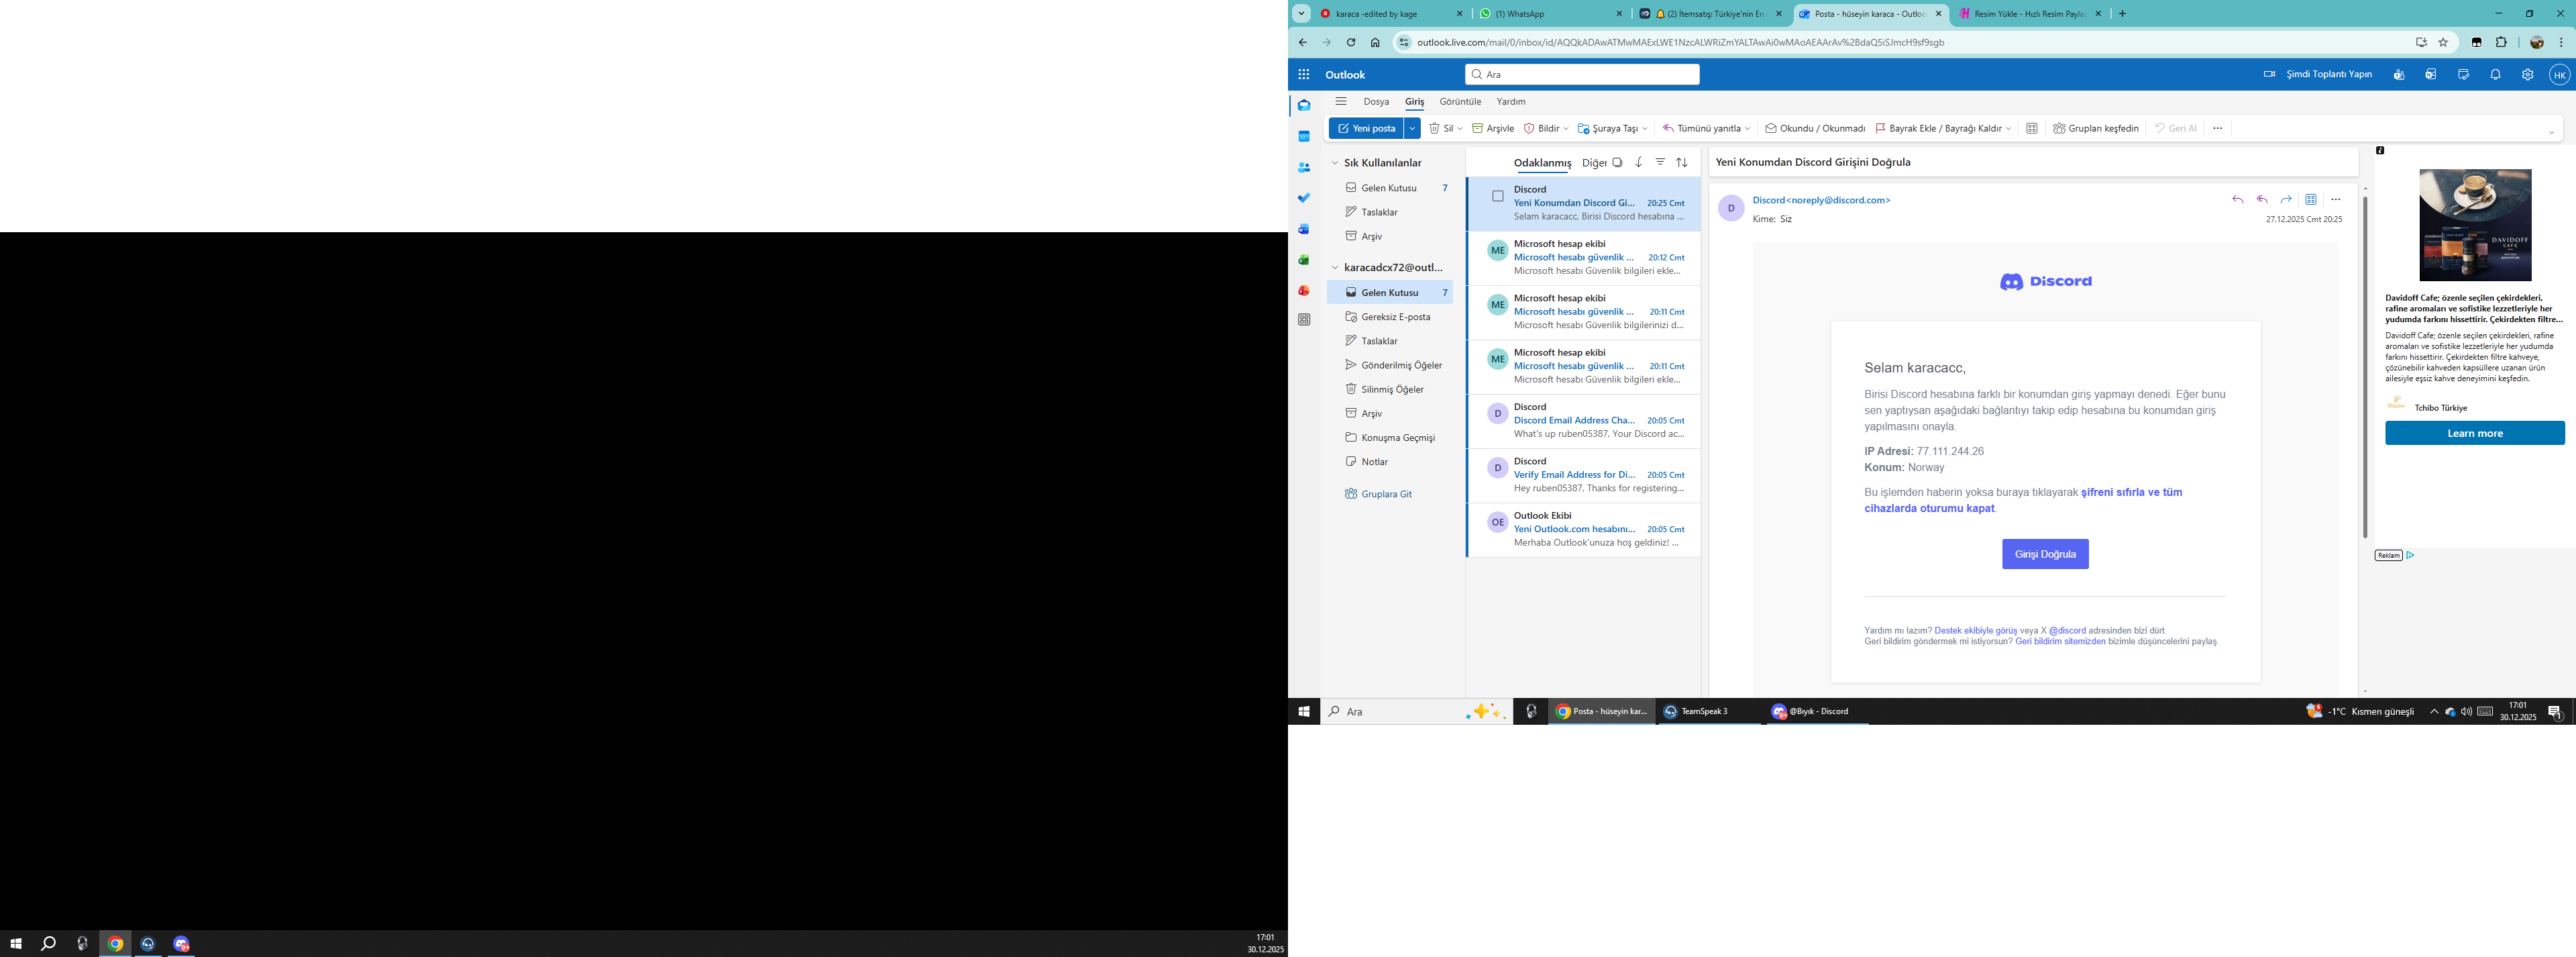
Task: Collapse the Sık Kullanılanlar folder group
Action: (1334, 163)
